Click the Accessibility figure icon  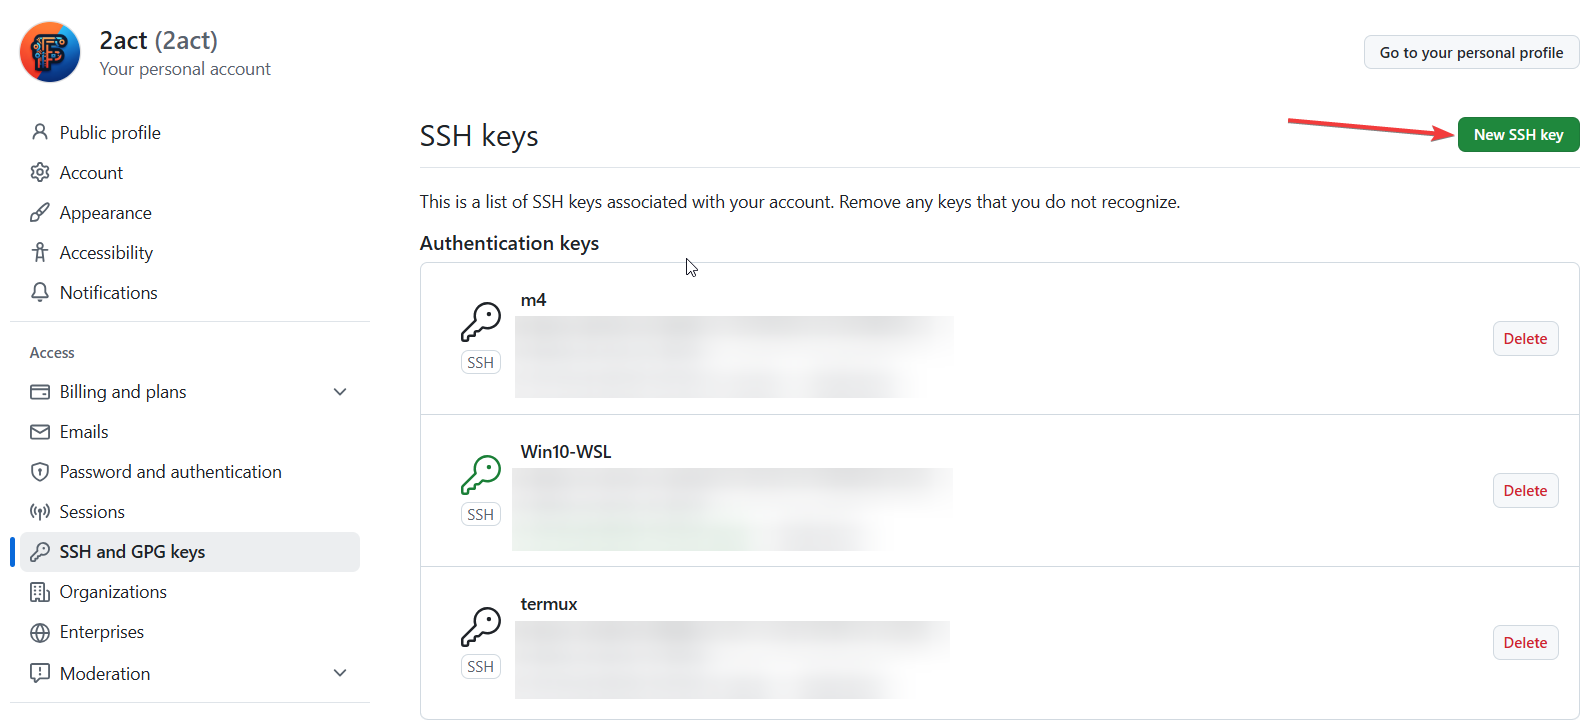40,252
